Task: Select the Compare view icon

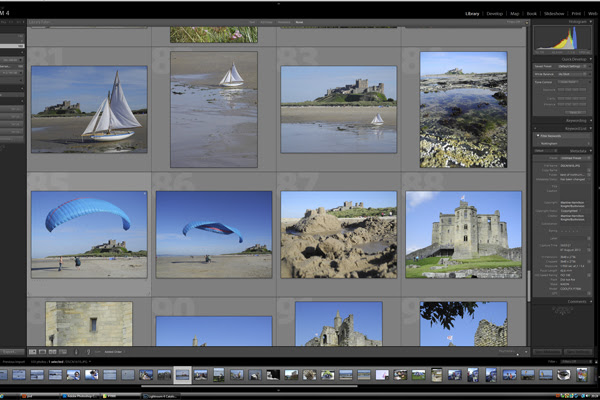Action: coord(50,351)
